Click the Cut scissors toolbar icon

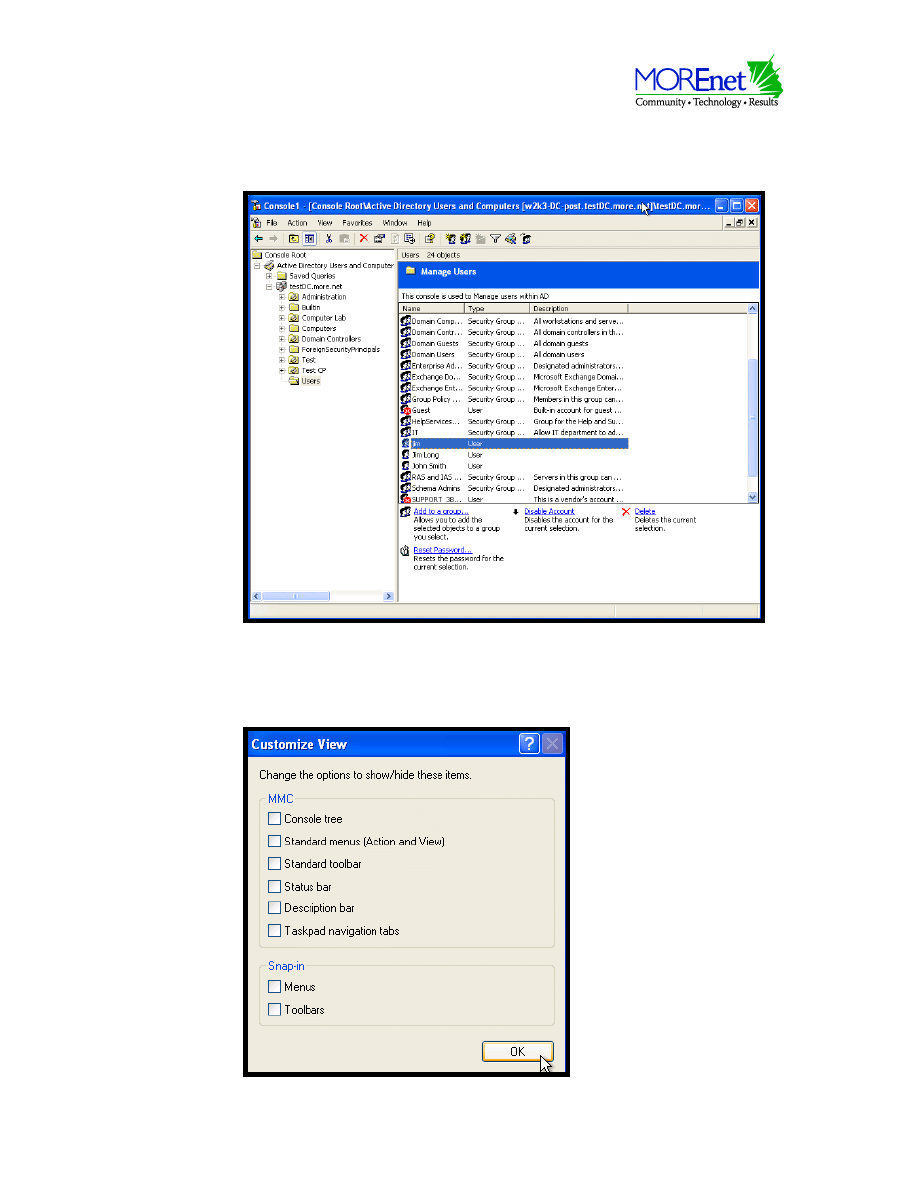click(328, 239)
